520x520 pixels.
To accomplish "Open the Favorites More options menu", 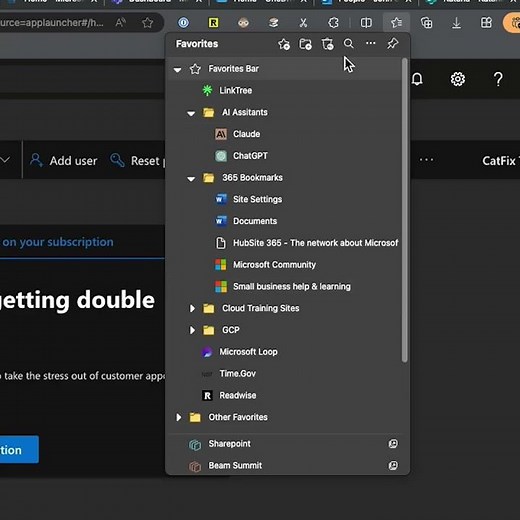I will point(371,43).
